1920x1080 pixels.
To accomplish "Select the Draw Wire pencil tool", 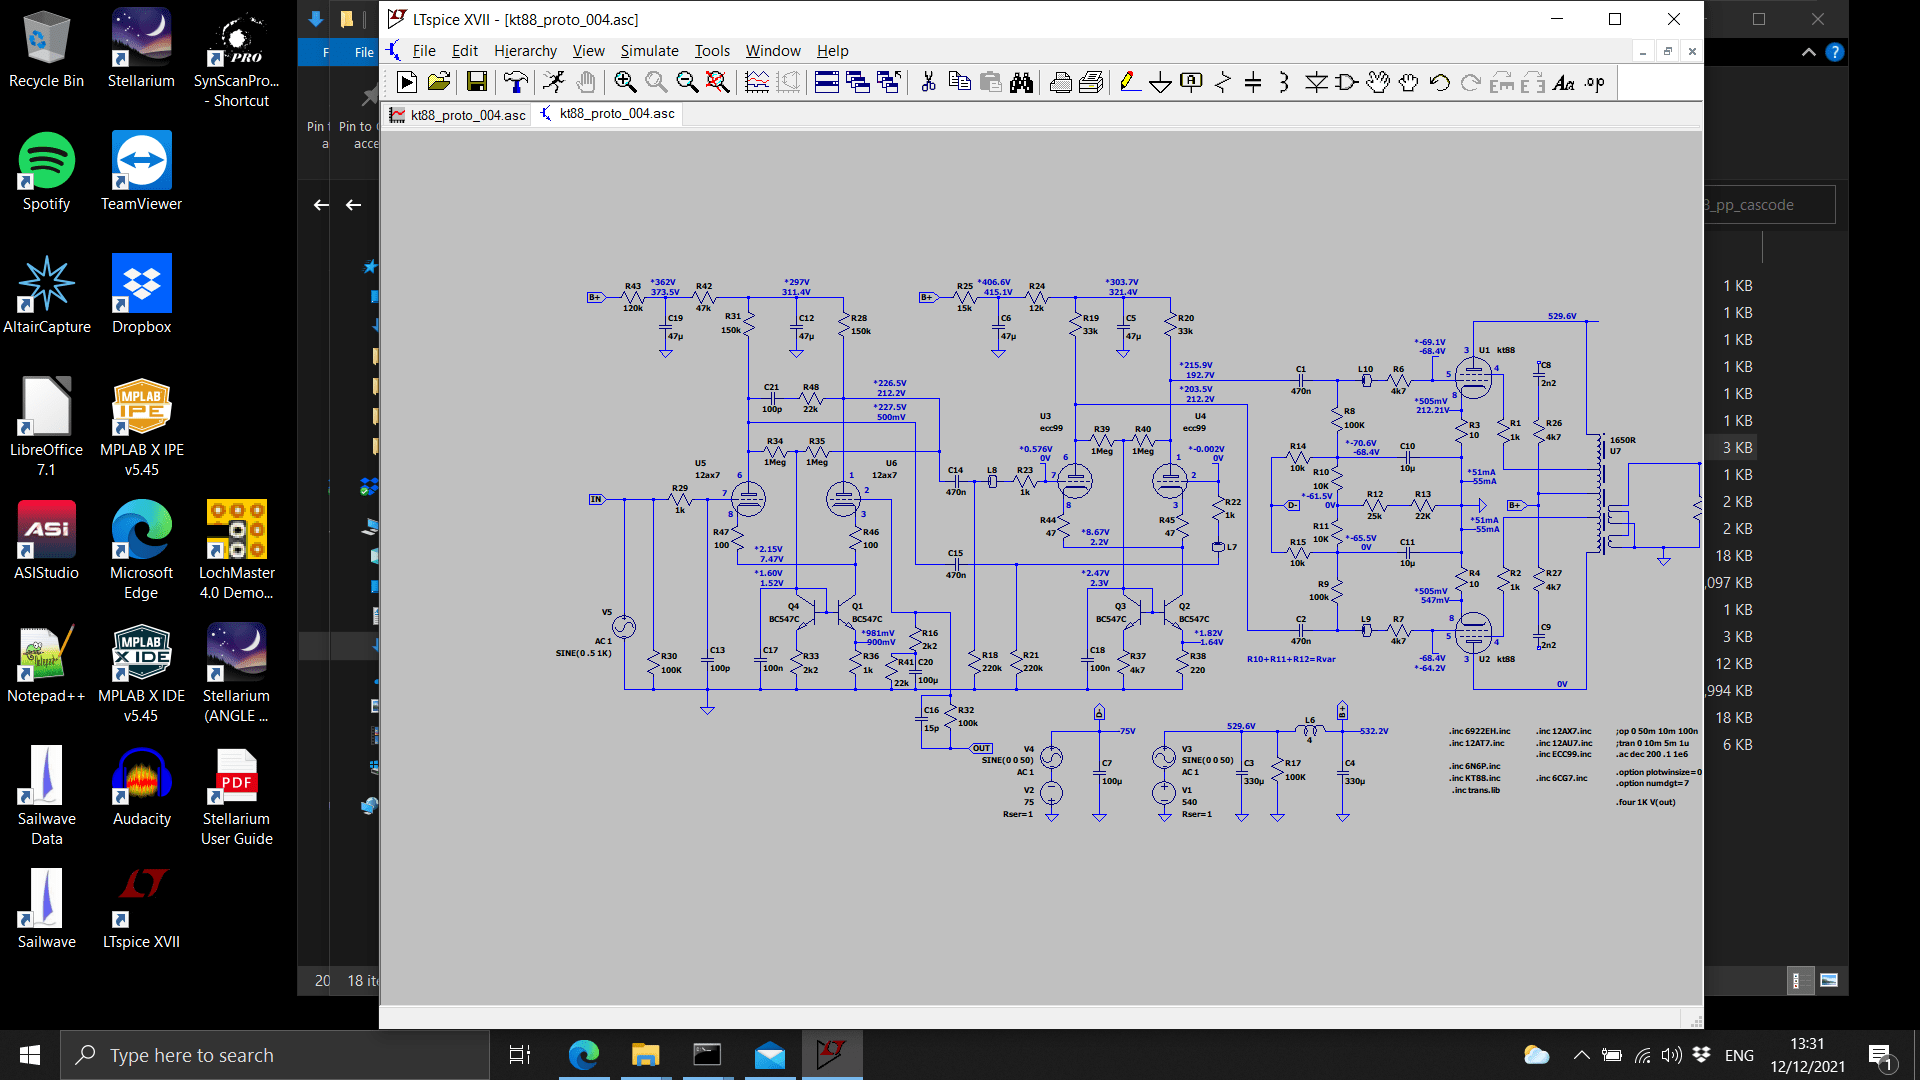I will point(1130,83).
